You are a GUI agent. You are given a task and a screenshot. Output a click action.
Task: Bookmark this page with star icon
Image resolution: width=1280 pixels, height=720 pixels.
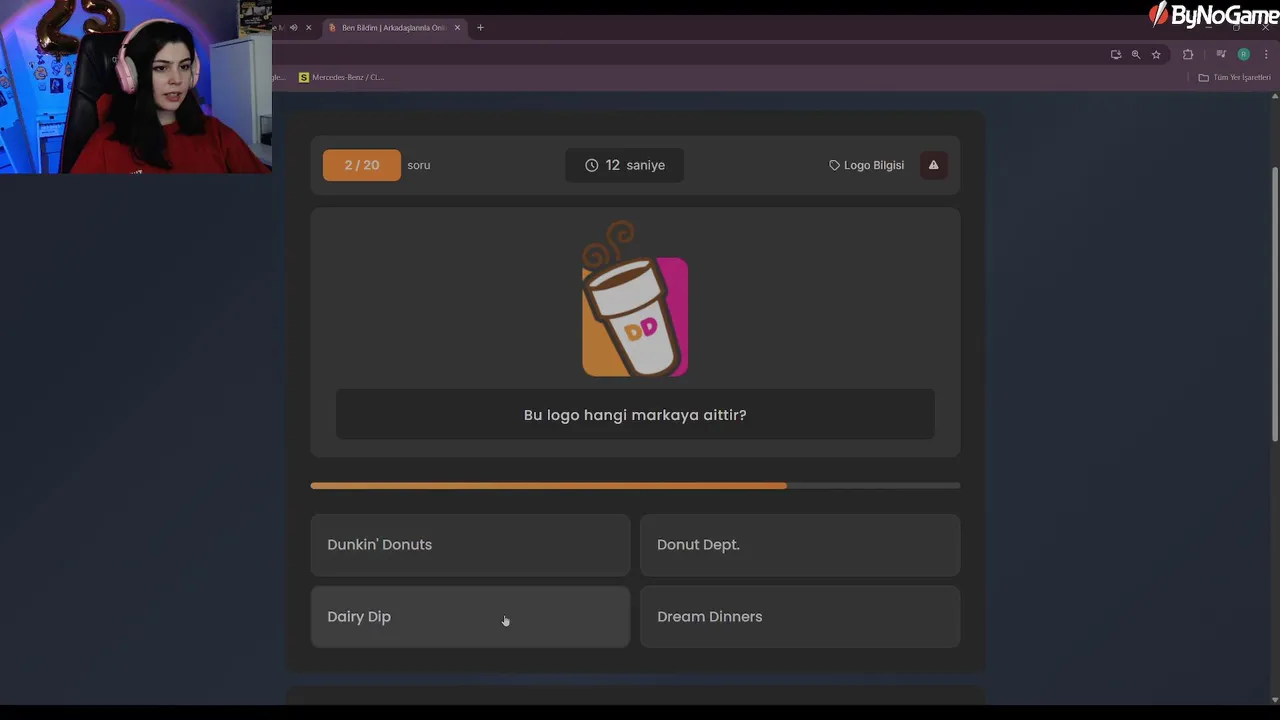(1156, 54)
